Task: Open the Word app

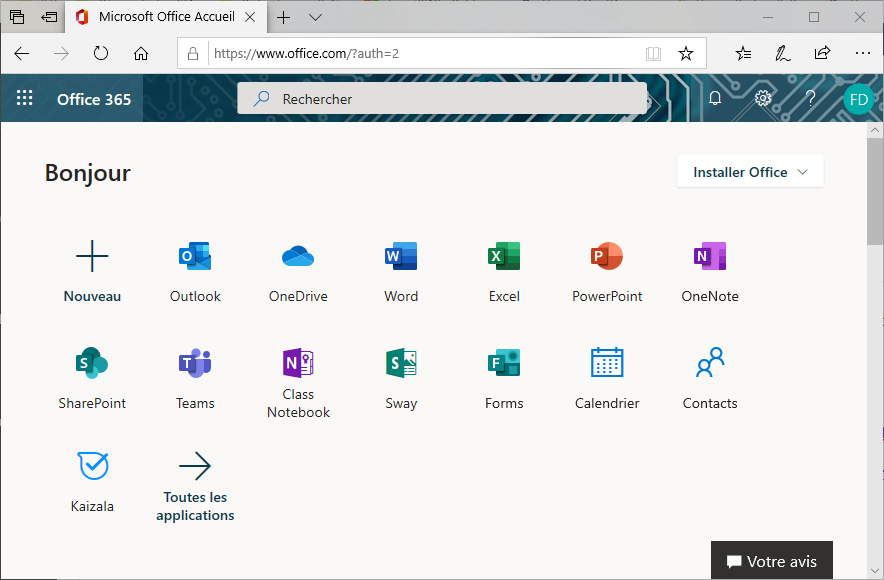Action: point(401,272)
